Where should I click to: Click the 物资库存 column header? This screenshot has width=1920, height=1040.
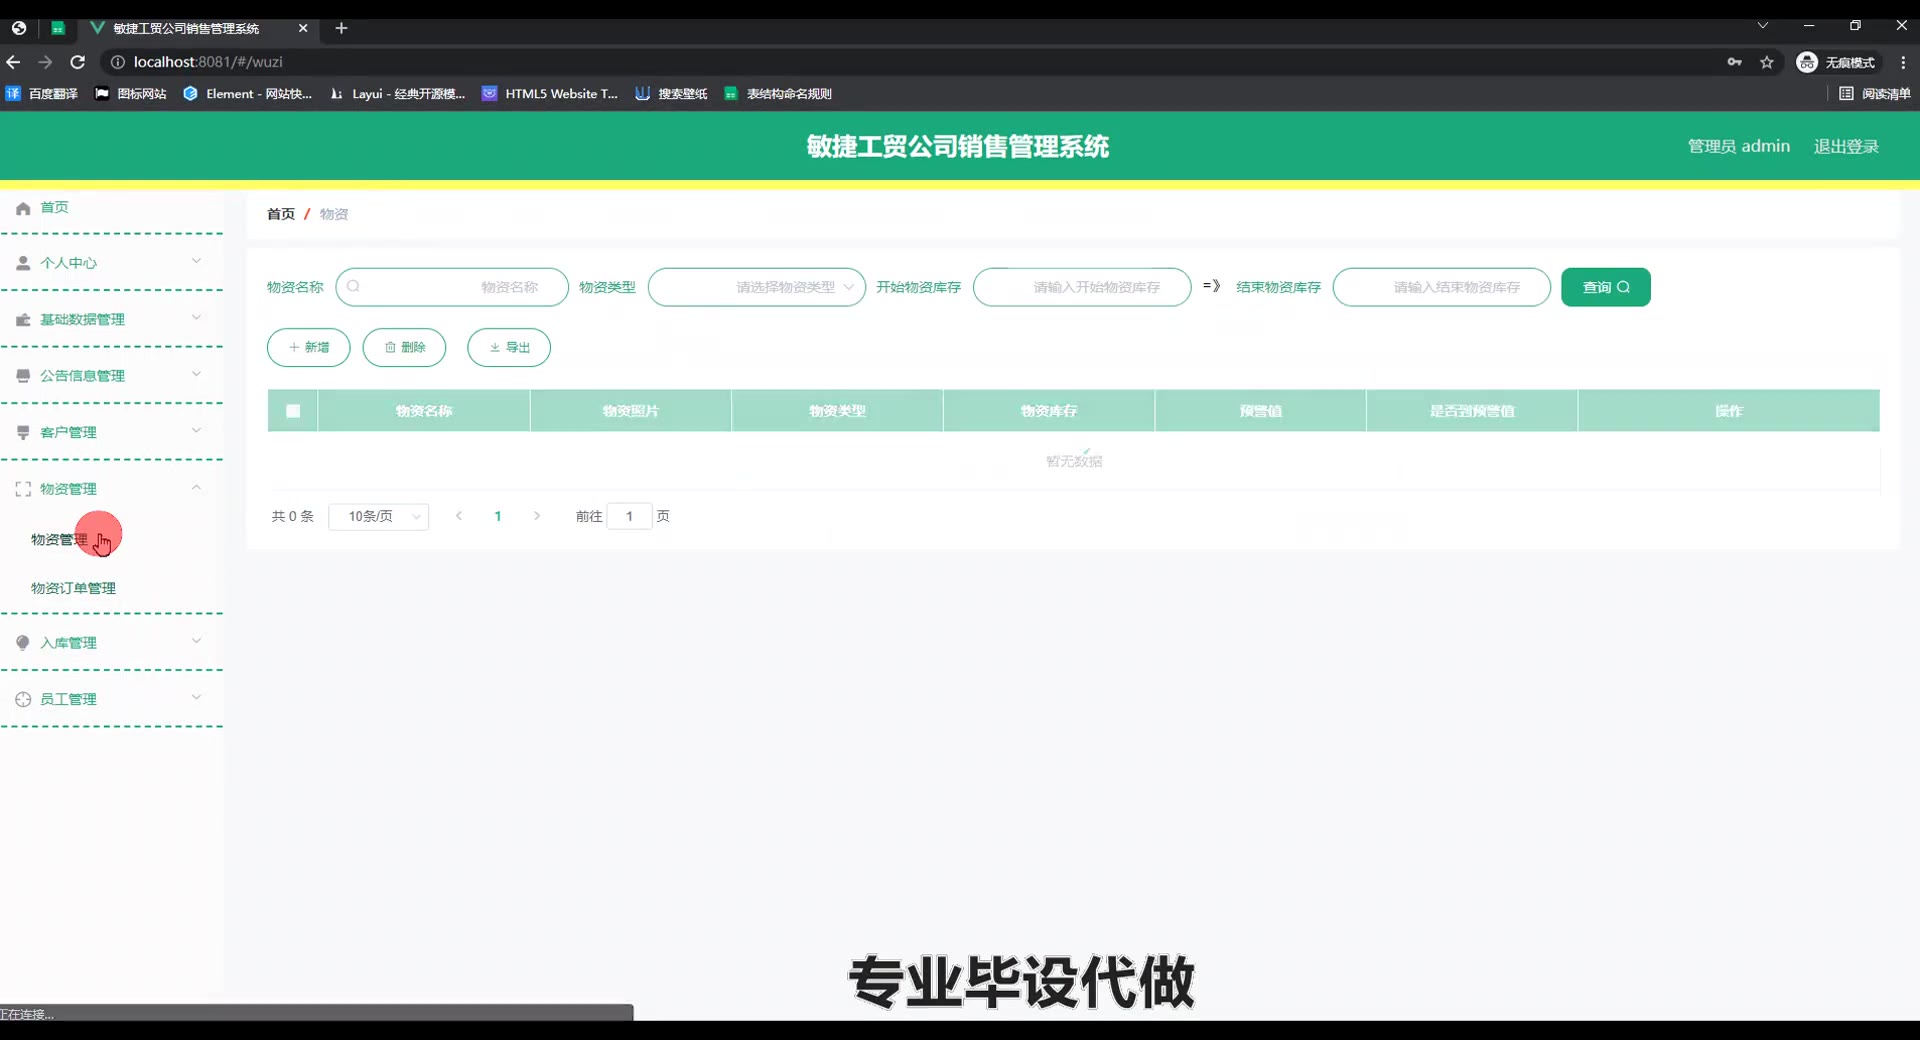(1049, 411)
